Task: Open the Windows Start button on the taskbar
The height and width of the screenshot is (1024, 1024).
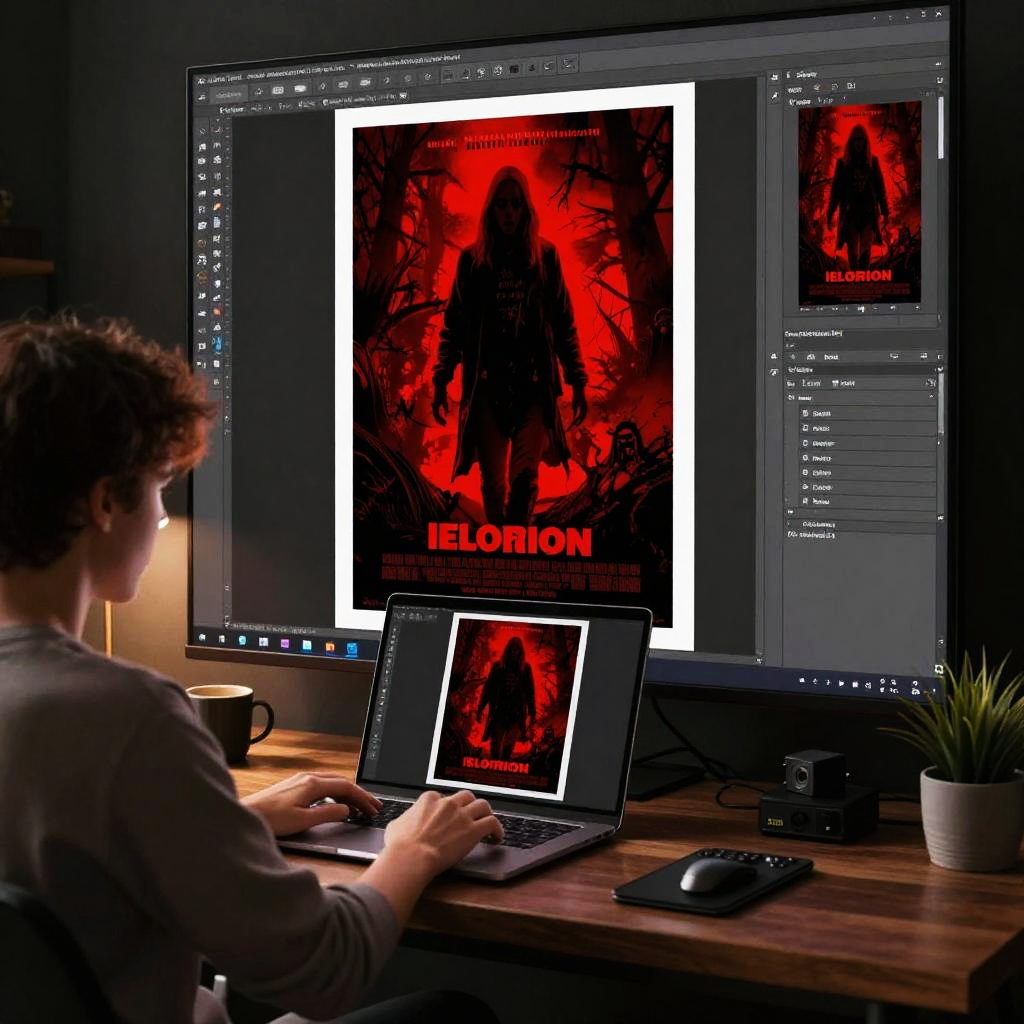Action: click(201, 636)
